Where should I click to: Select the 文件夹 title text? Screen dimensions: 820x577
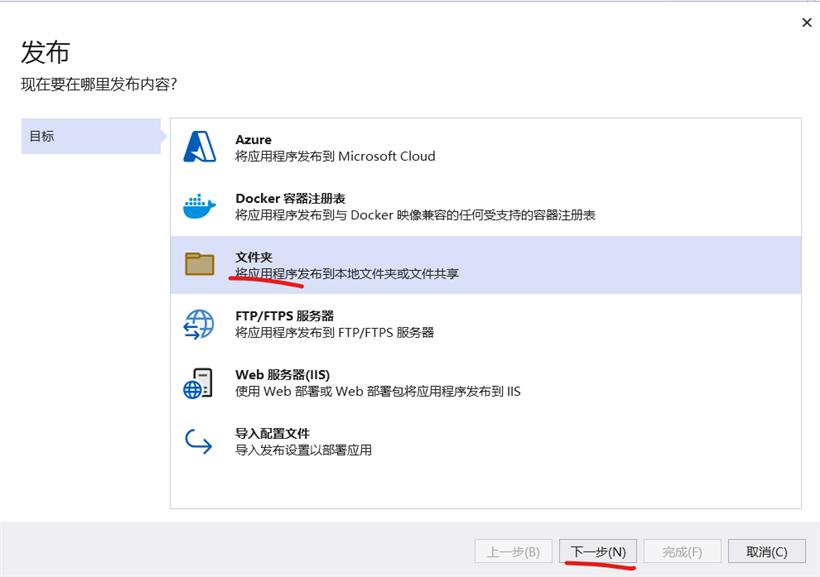tap(254, 257)
